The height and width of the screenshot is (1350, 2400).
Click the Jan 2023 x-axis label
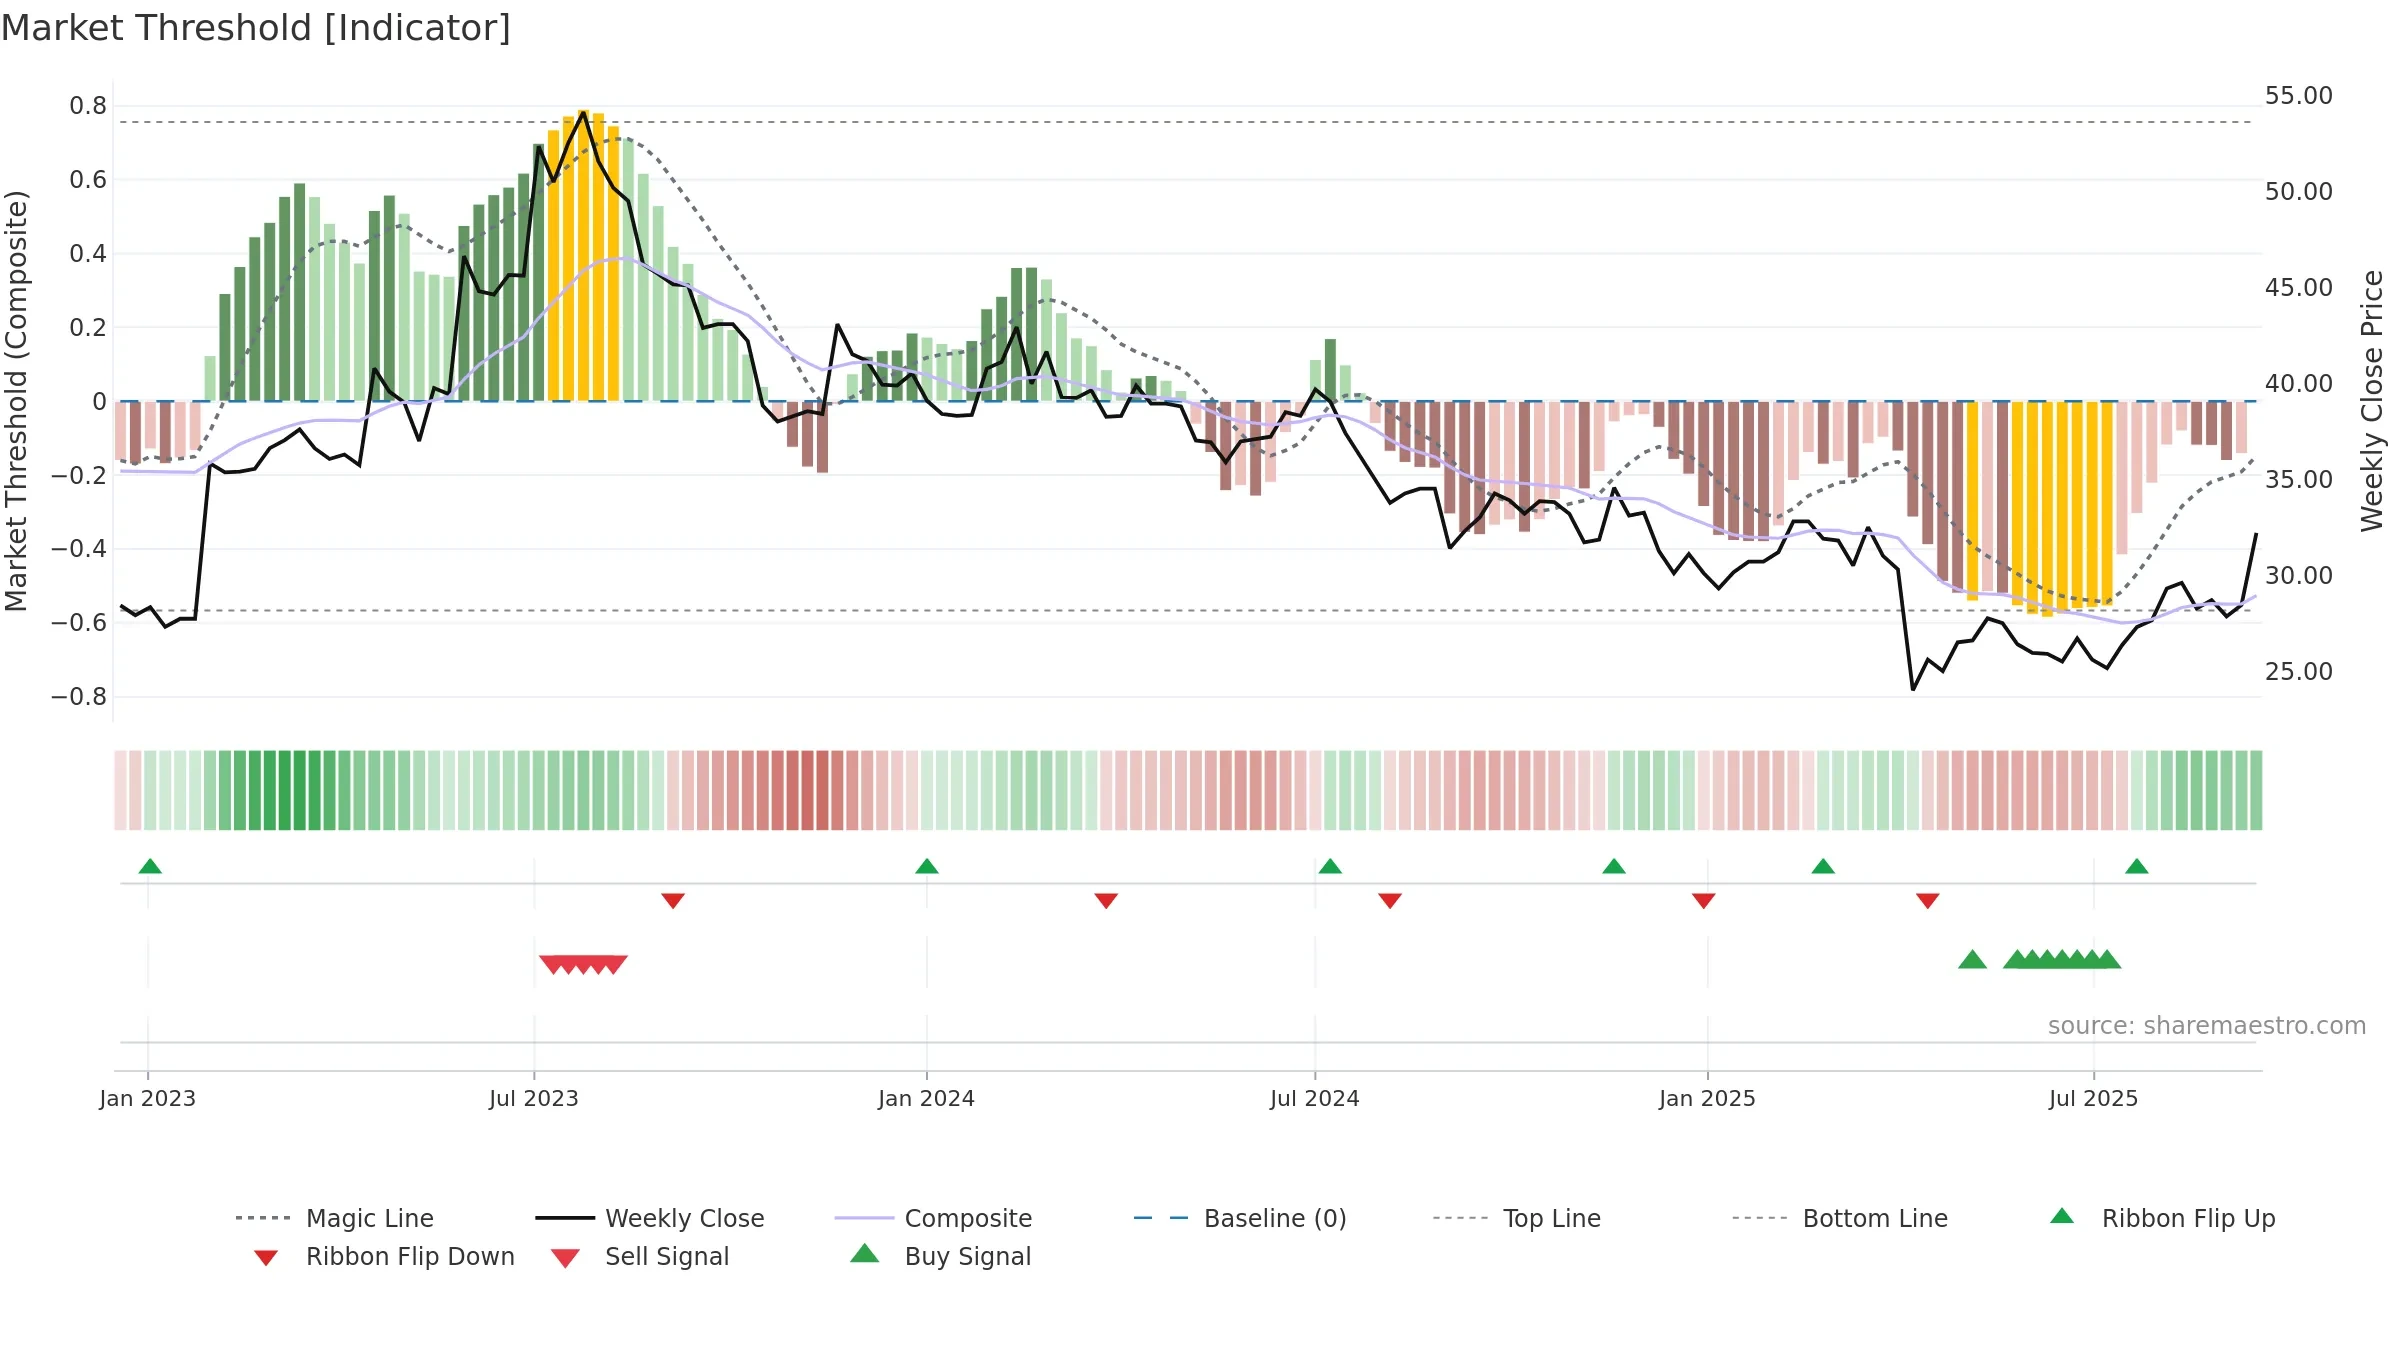click(148, 1098)
